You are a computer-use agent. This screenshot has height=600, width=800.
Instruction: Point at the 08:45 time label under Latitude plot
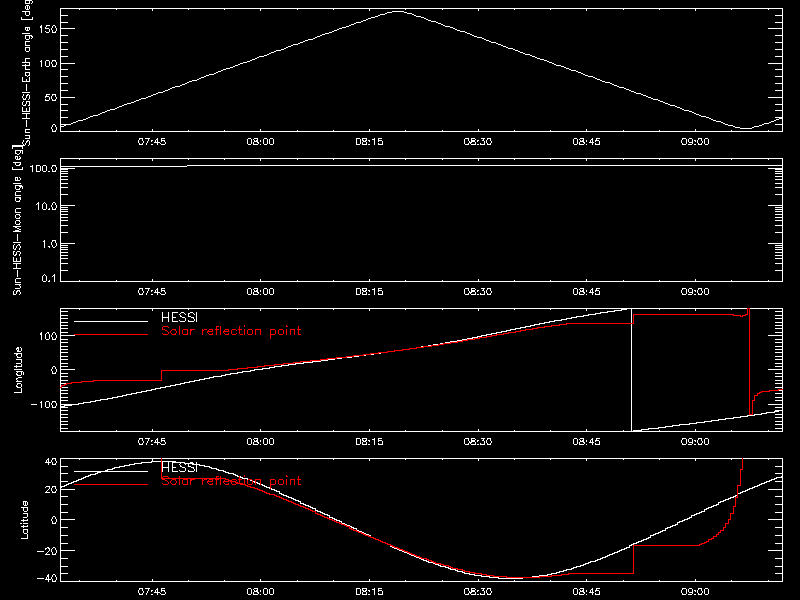click(587, 592)
